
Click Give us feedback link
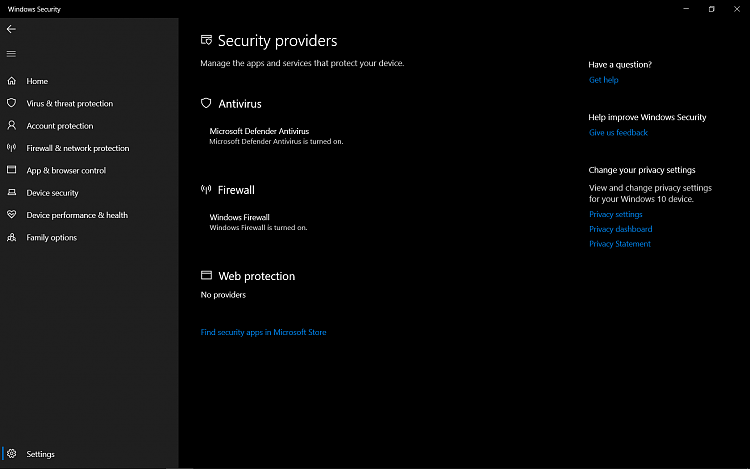618,132
